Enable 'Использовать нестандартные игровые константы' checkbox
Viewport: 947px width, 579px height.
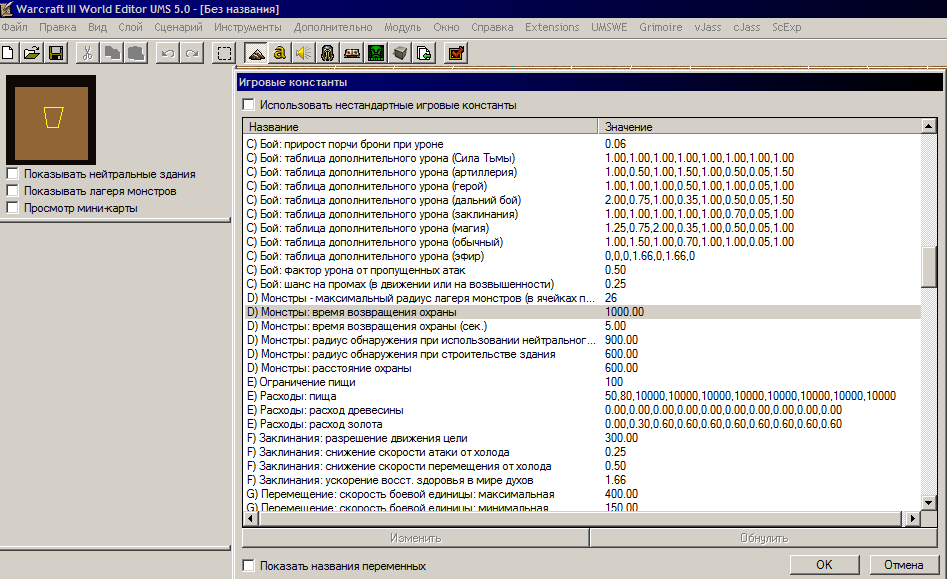point(249,105)
